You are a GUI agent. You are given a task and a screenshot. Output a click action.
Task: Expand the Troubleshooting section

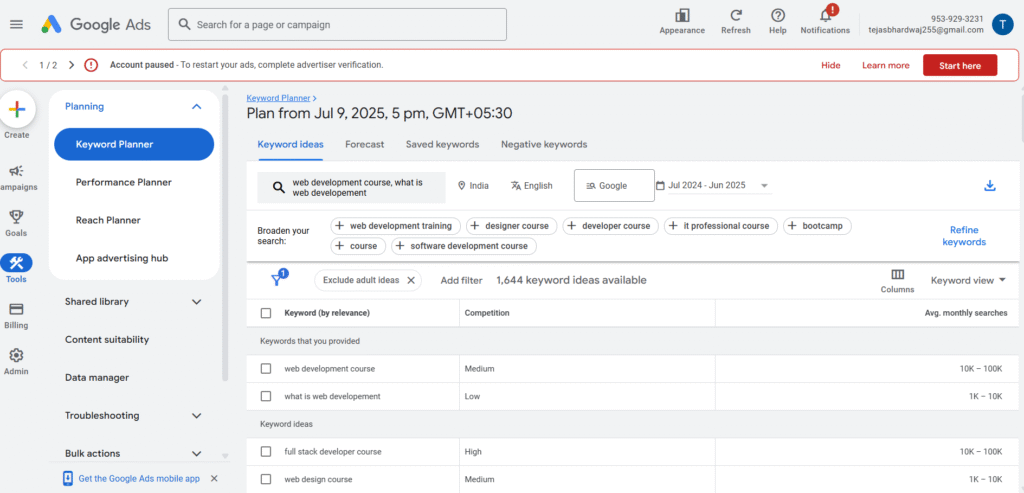tap(197, 415)
